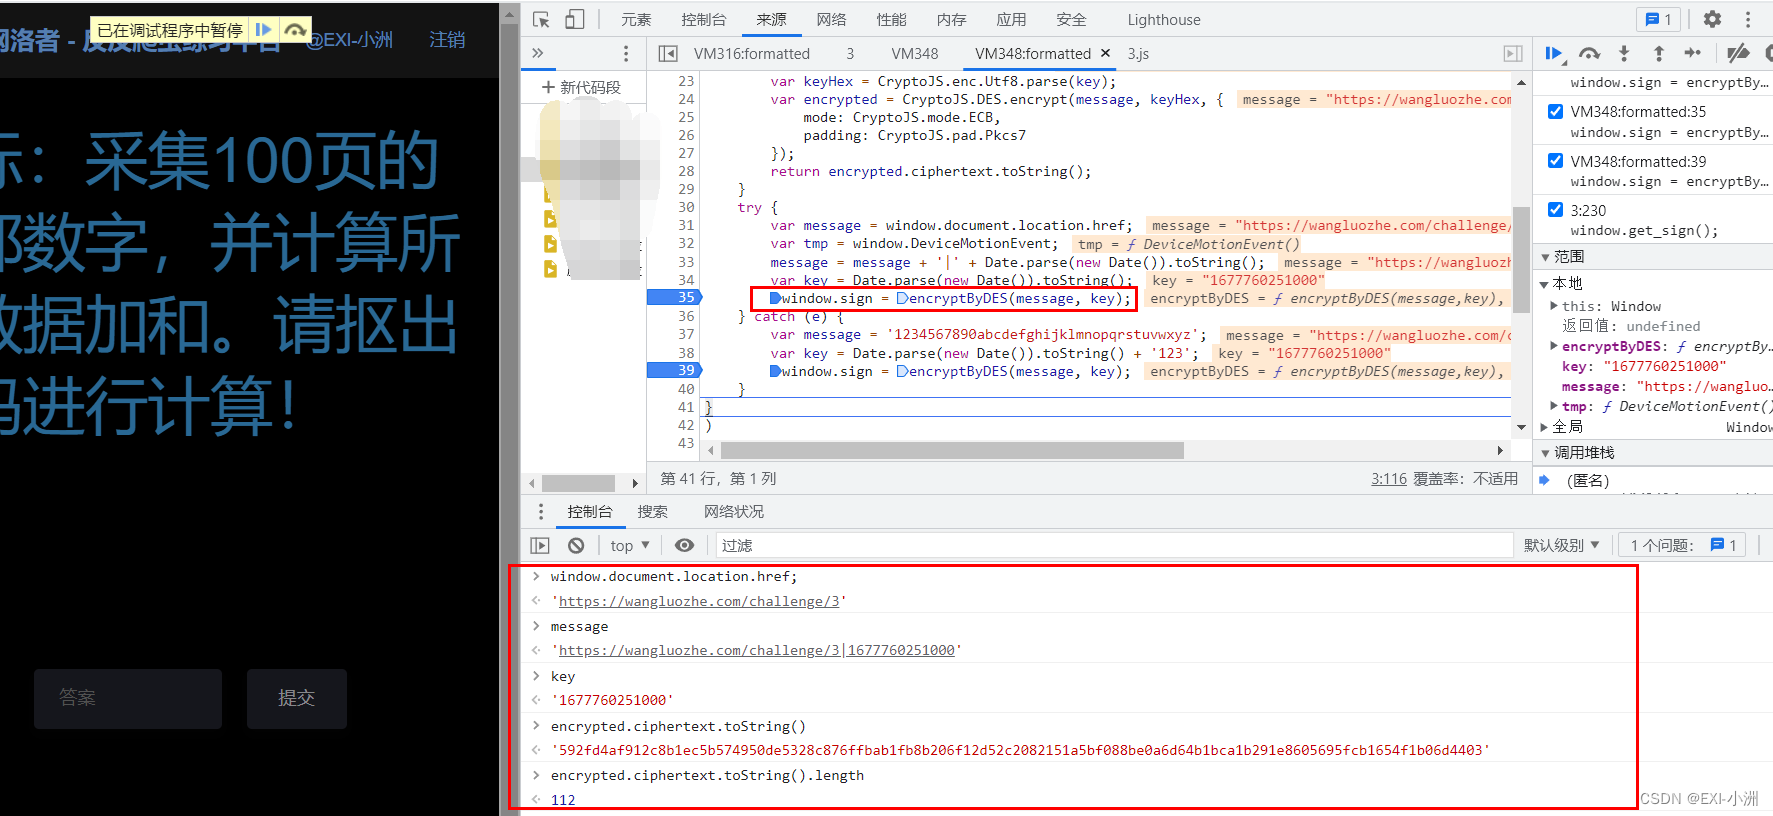The image size is (1773, 816).
Task: Open the VM316:formatted file tab
Action: tap(752, 53)
